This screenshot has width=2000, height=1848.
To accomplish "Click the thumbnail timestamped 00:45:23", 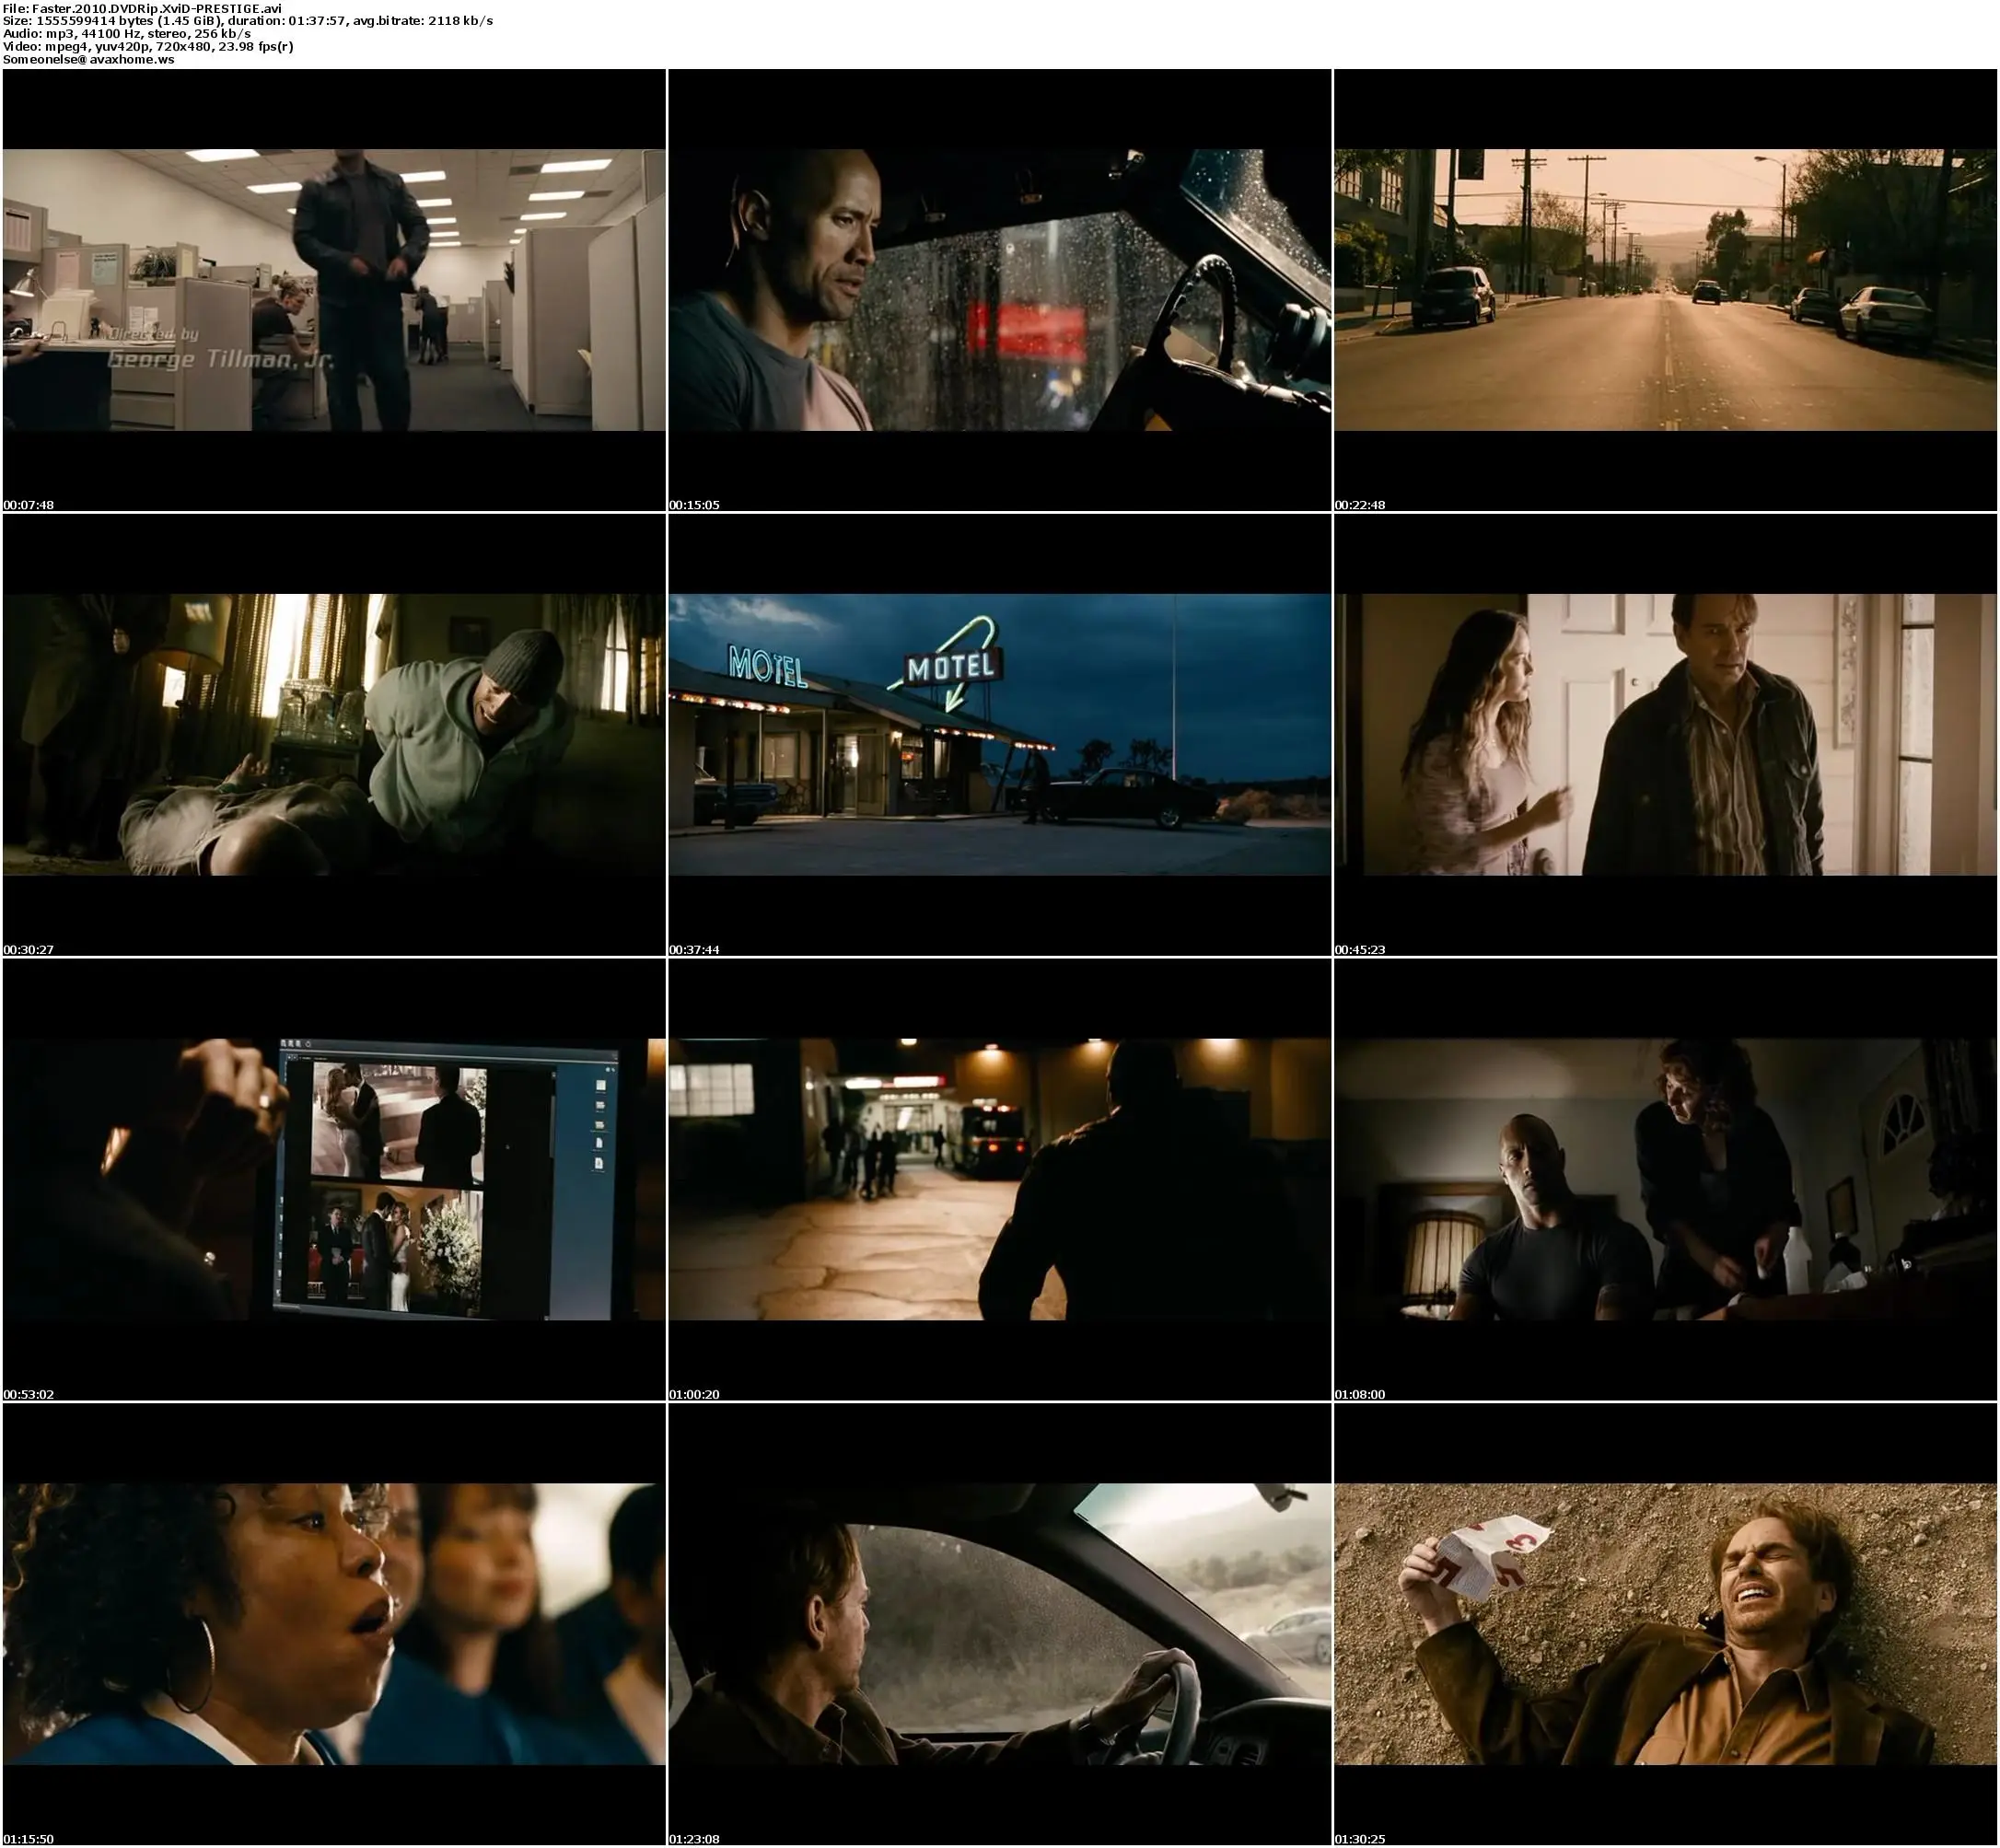I will [1666, 735].
